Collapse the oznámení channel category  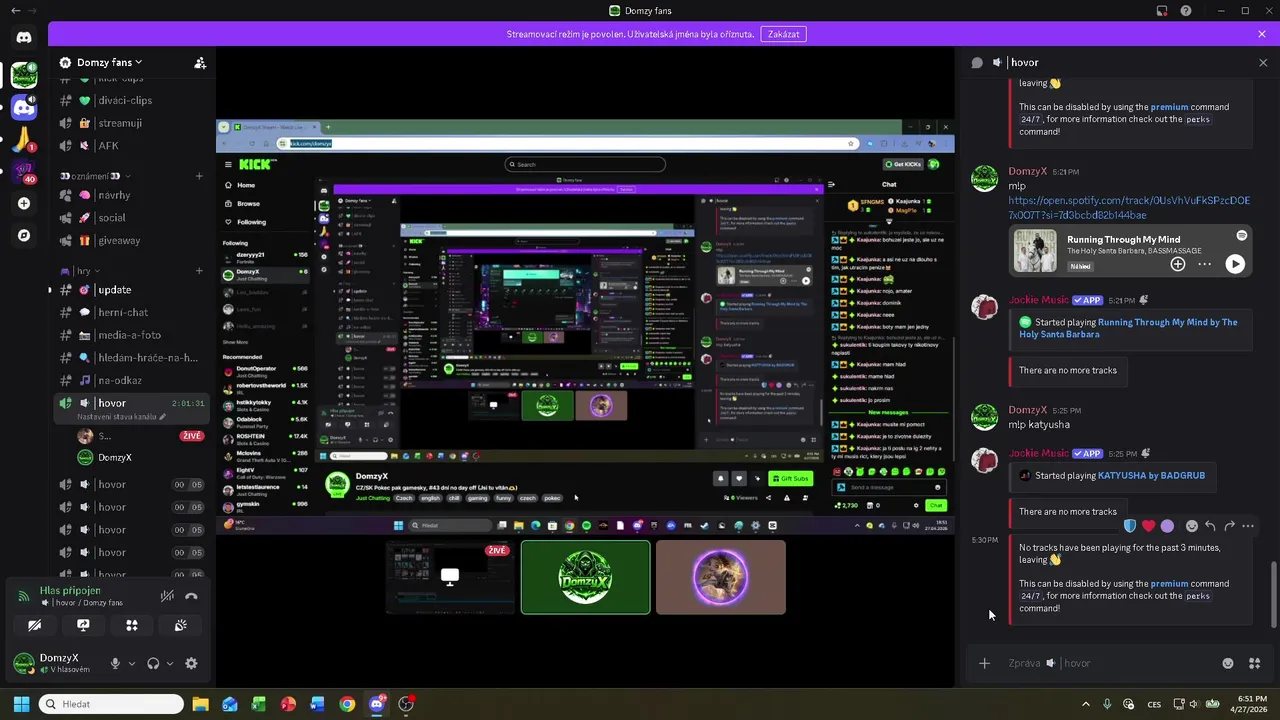pyautogui.click(x=97, y=176)
